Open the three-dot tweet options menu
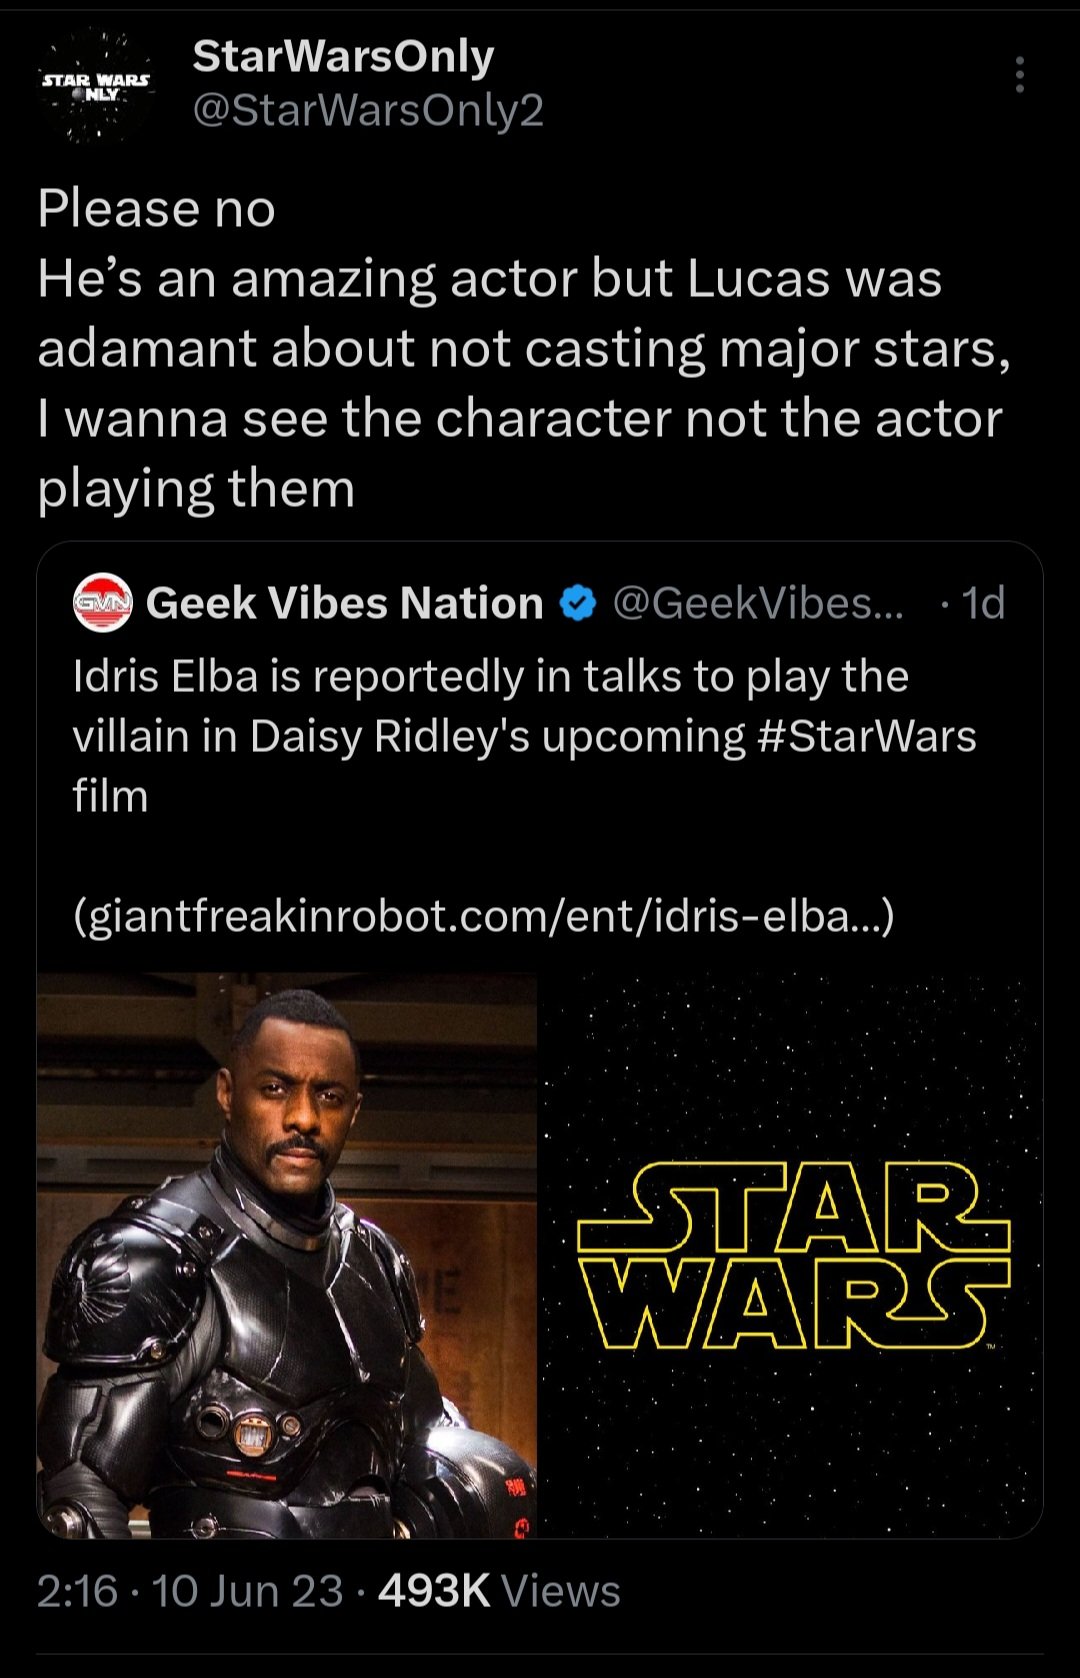1080x1678 pixels. point(1019,75)
